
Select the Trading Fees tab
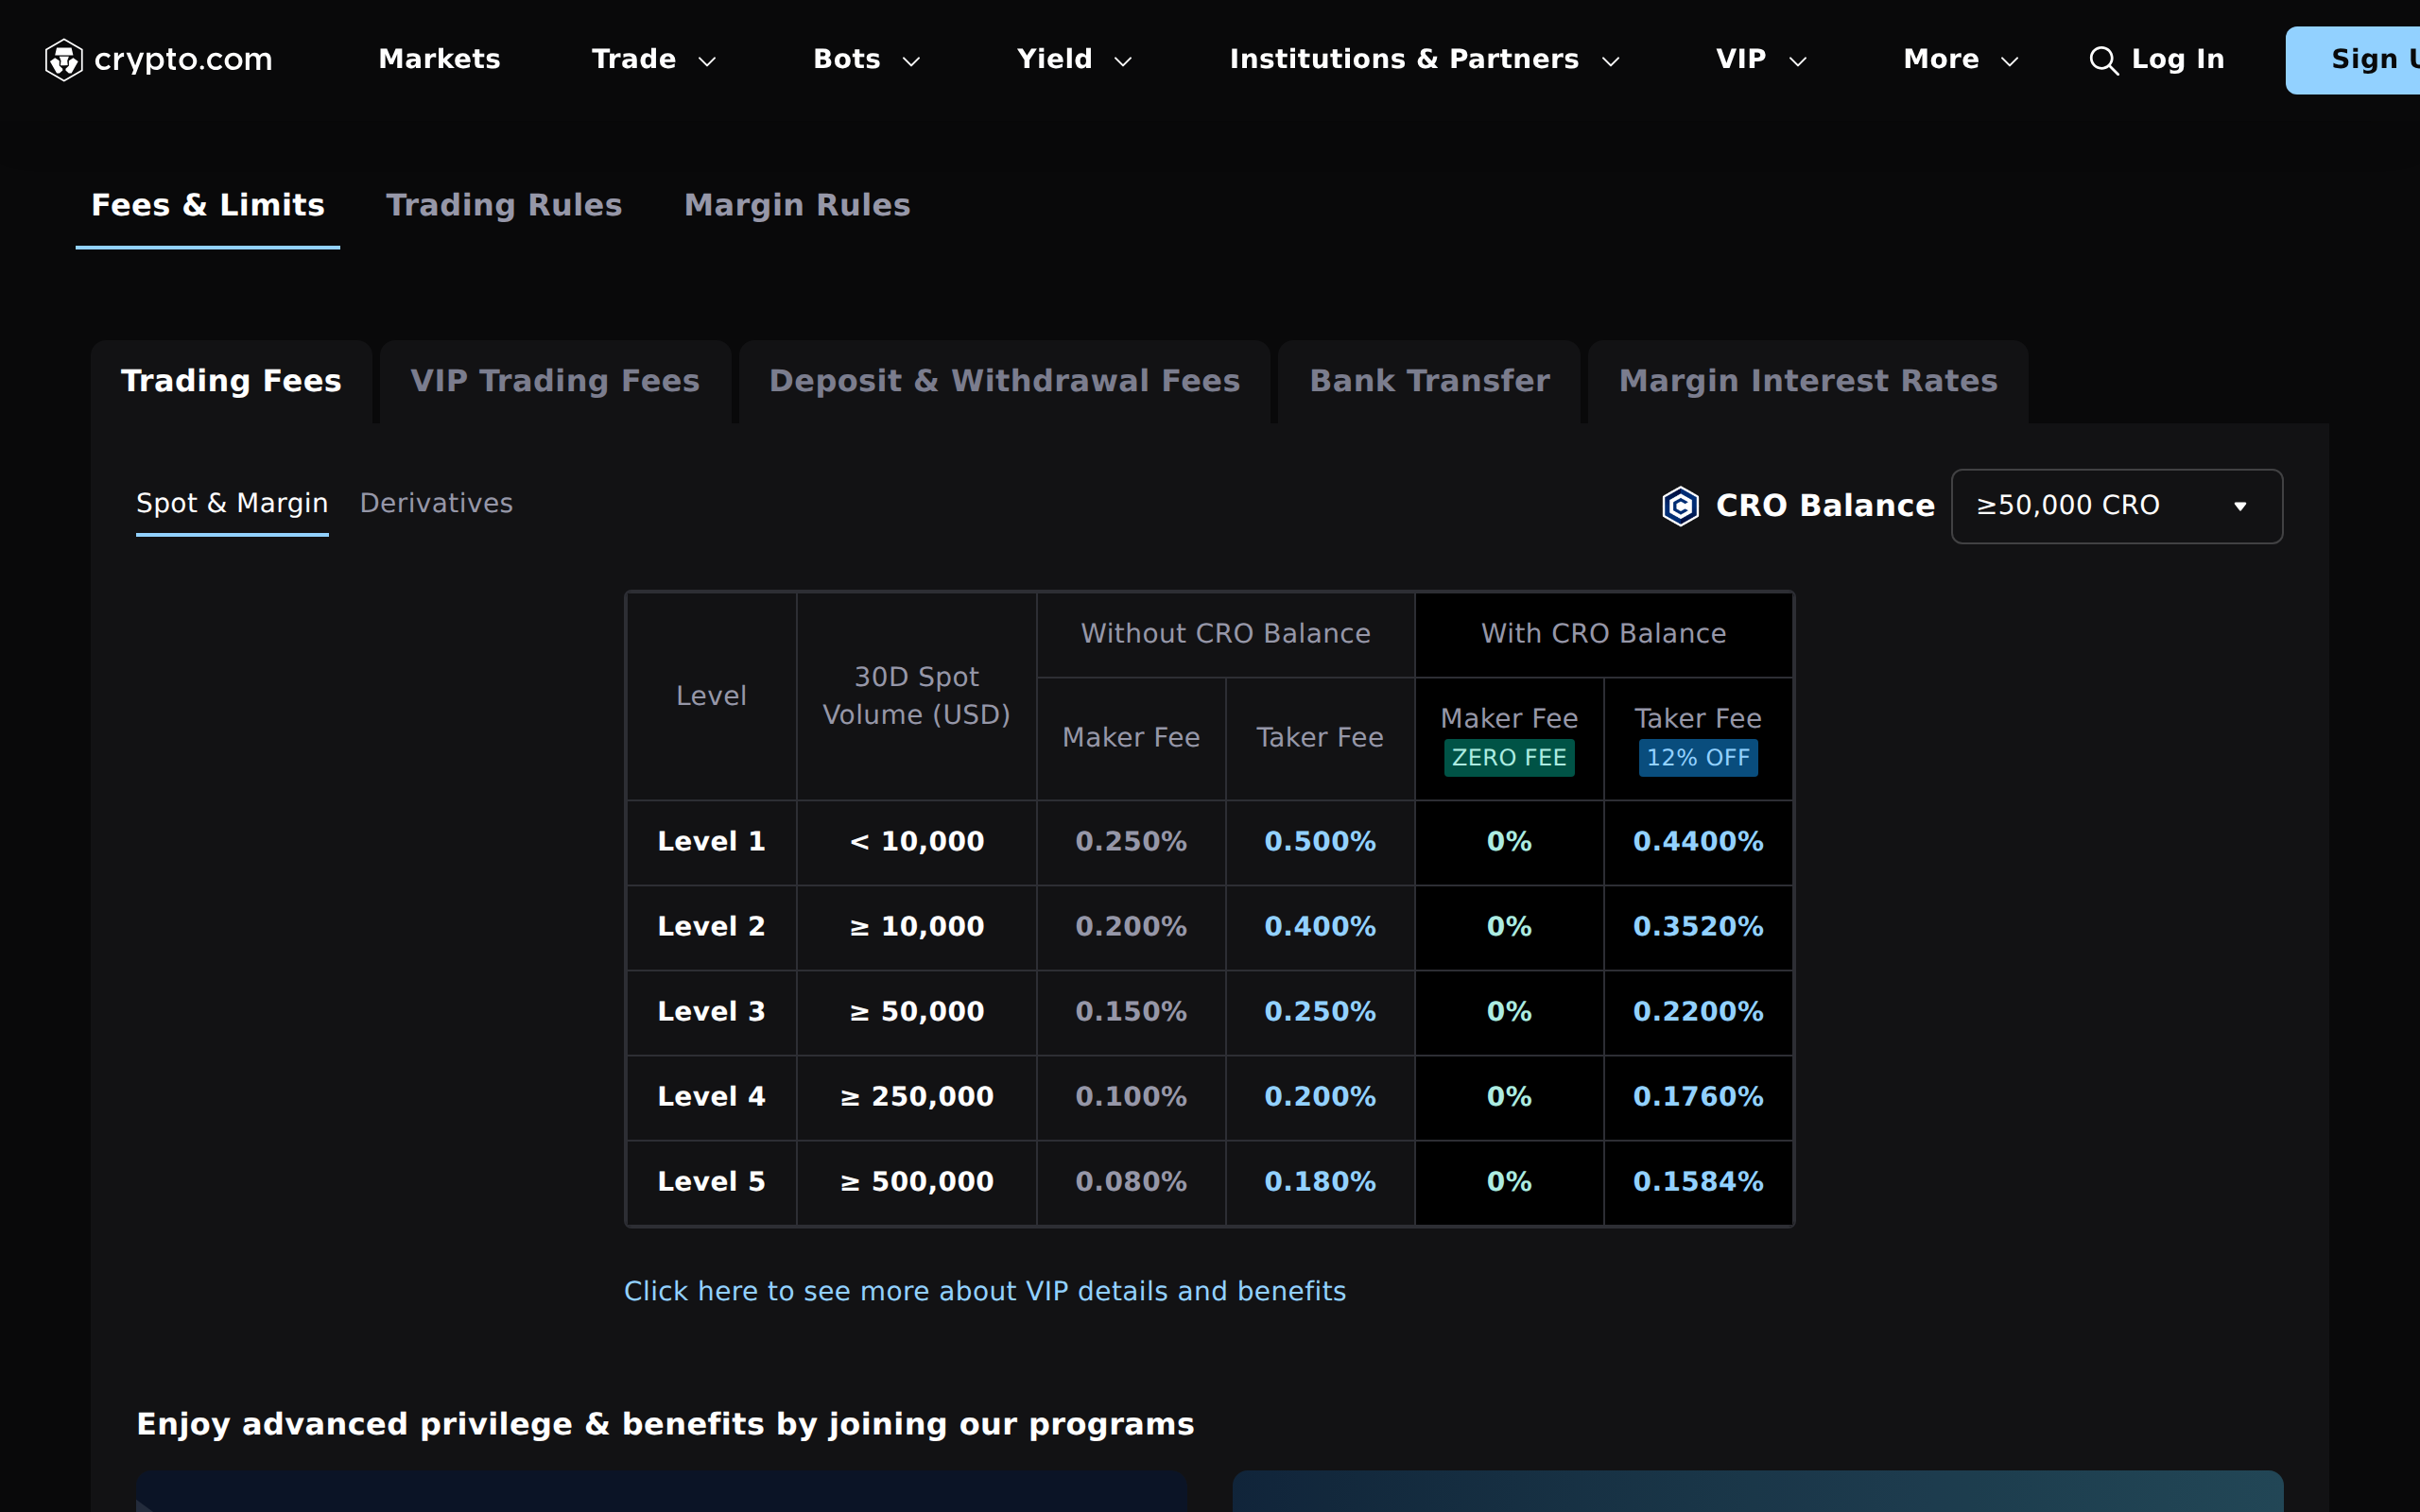pyautogui.click(x=231, y=381)
